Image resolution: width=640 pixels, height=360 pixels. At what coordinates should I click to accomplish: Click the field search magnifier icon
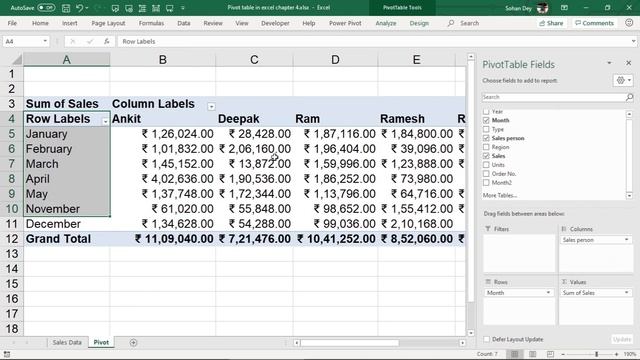click(629, 97)
